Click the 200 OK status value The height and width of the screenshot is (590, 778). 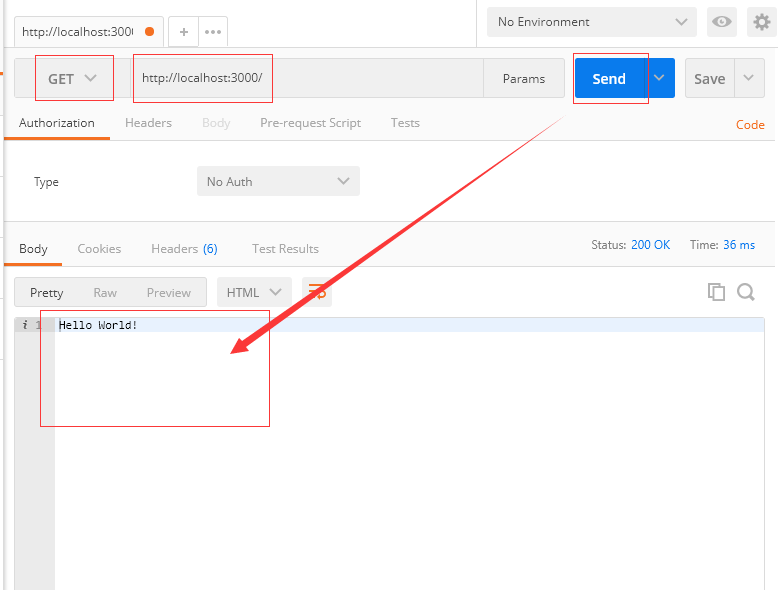point(650,245)
